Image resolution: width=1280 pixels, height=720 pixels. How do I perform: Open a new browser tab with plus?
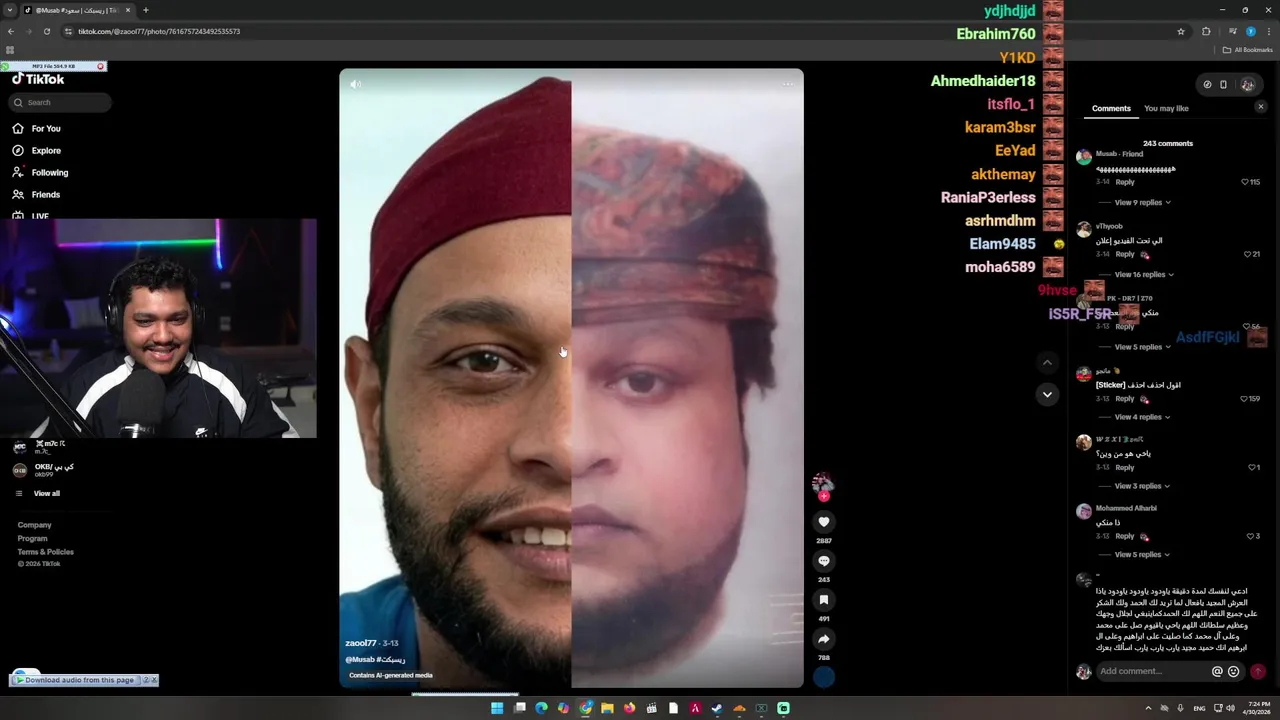tap(145, 10)
